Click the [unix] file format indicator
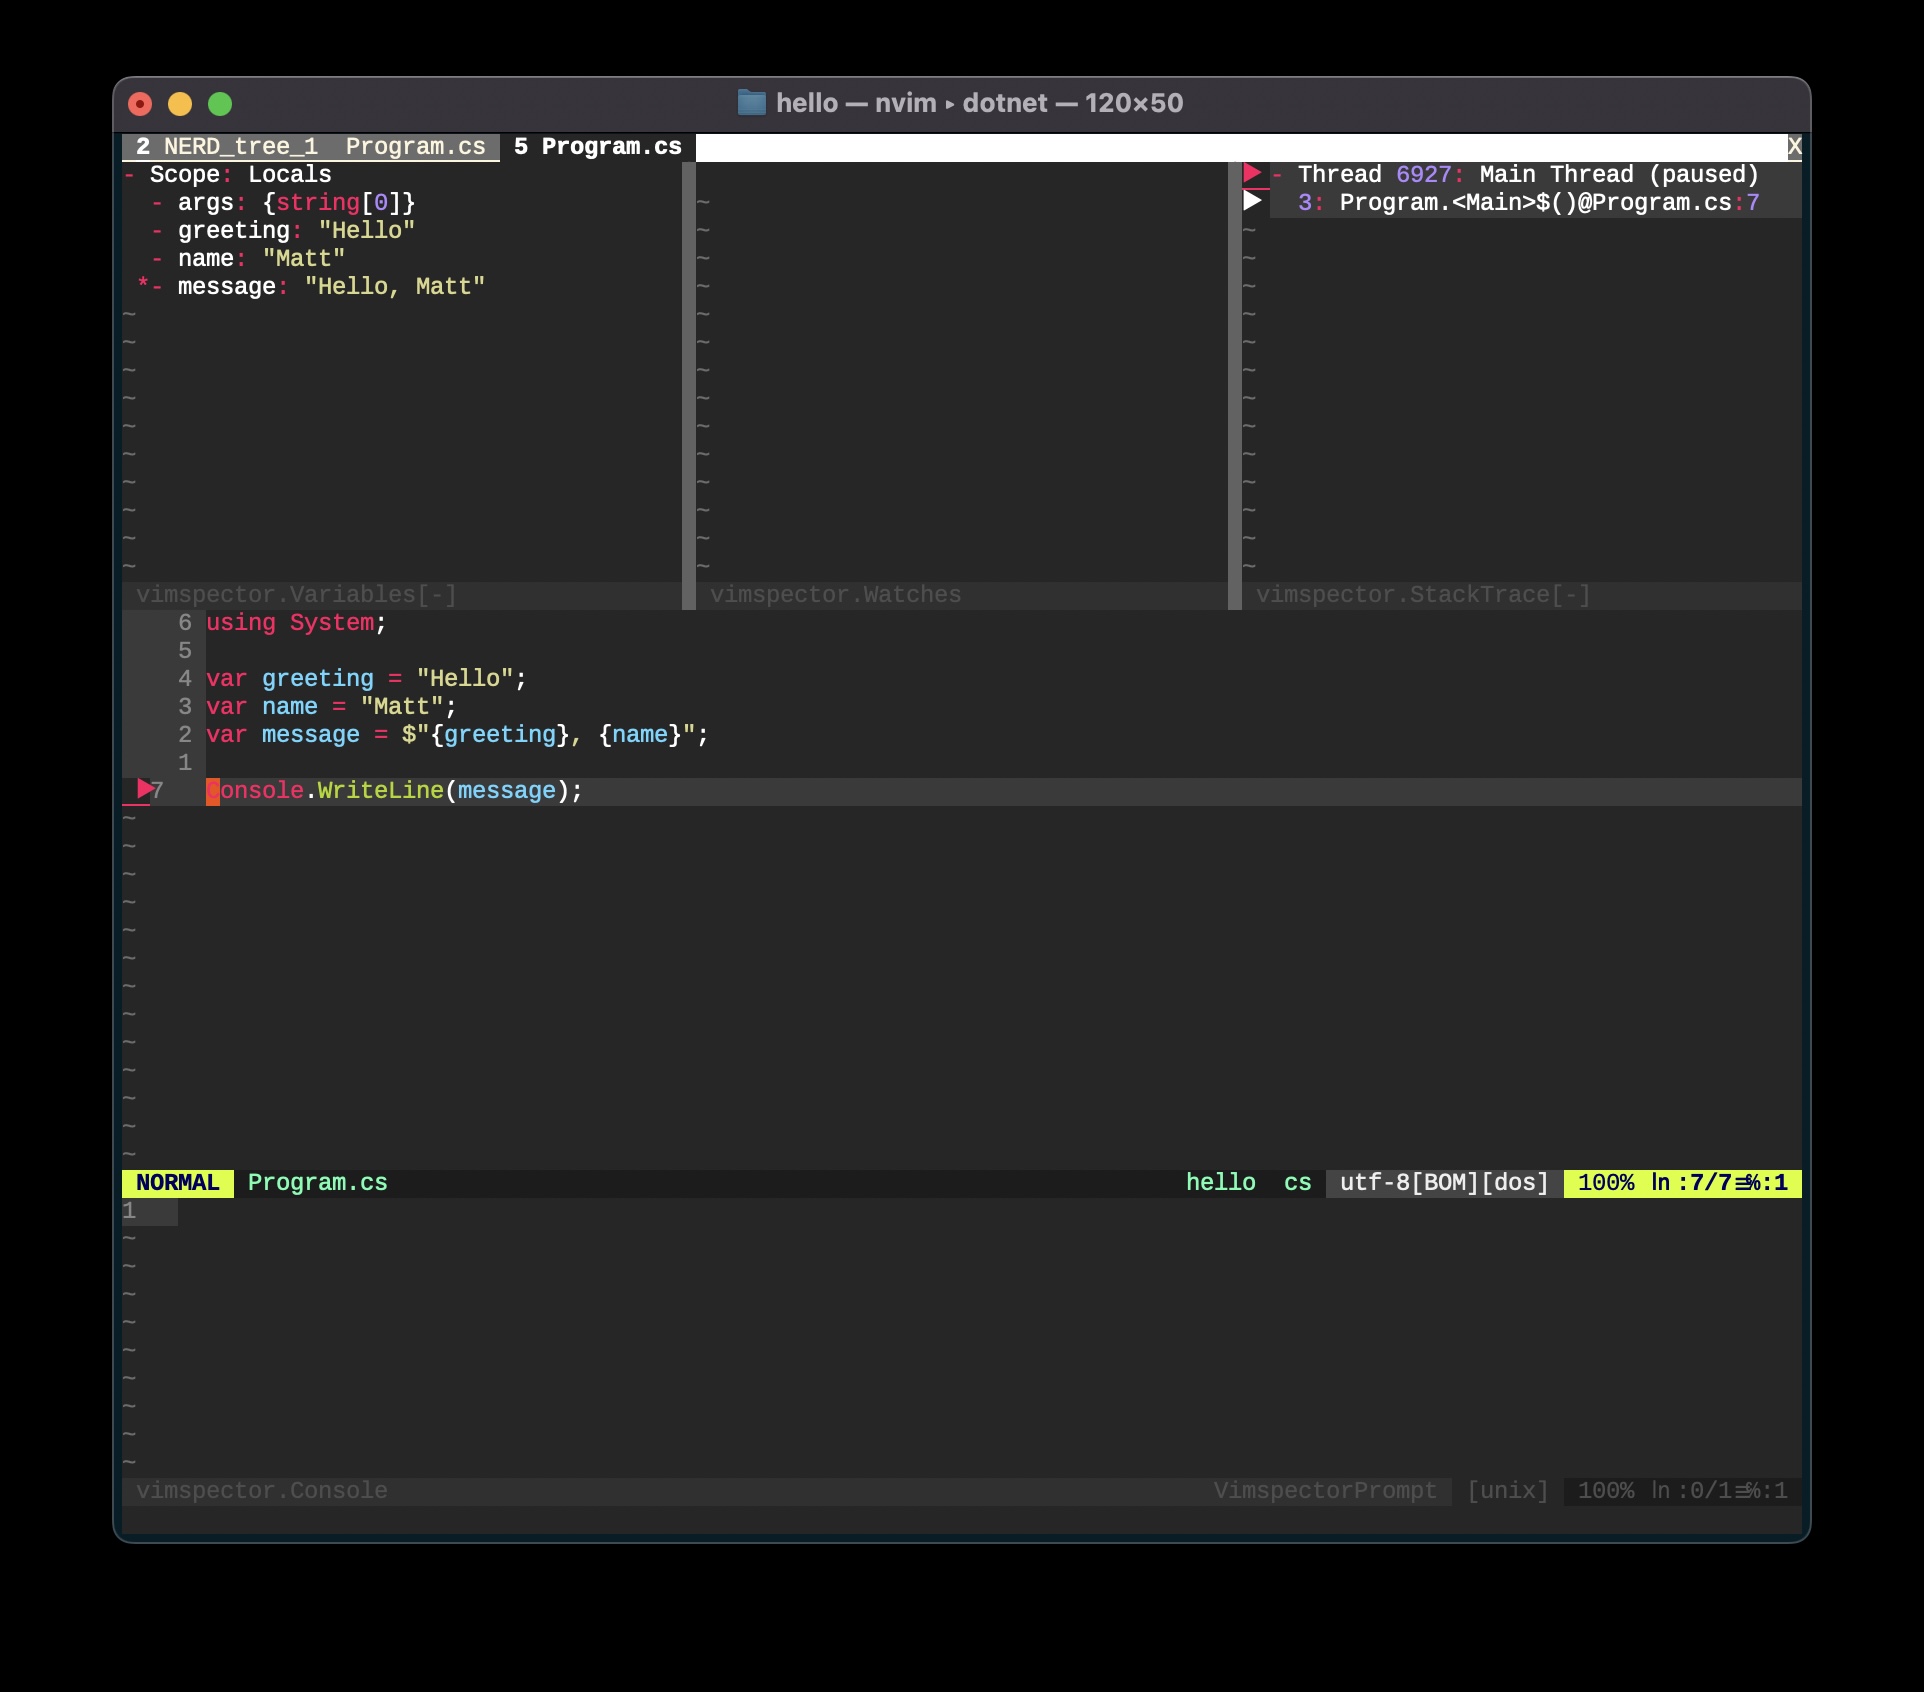The height and width of the screenshot is (1692, 1924). coord(1508,1491)
